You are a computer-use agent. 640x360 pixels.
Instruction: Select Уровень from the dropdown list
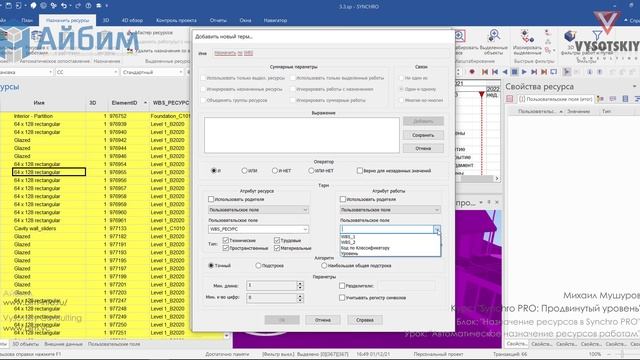pyautogui.click(x=390, y=253)
